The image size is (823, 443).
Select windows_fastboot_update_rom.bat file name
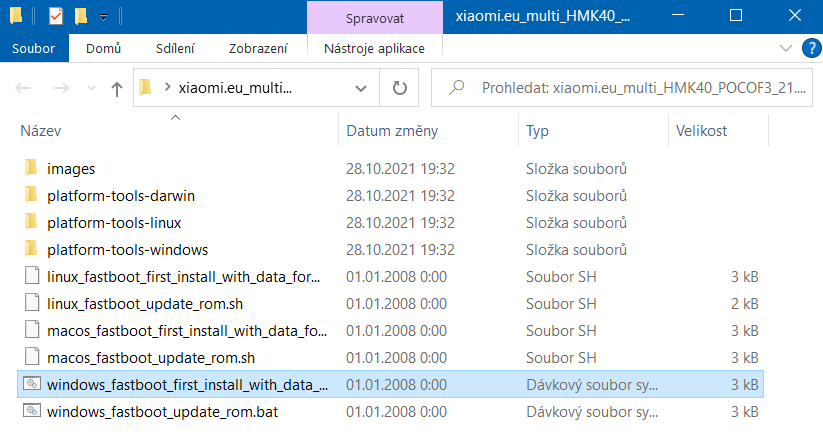click(x=162, y=412)
